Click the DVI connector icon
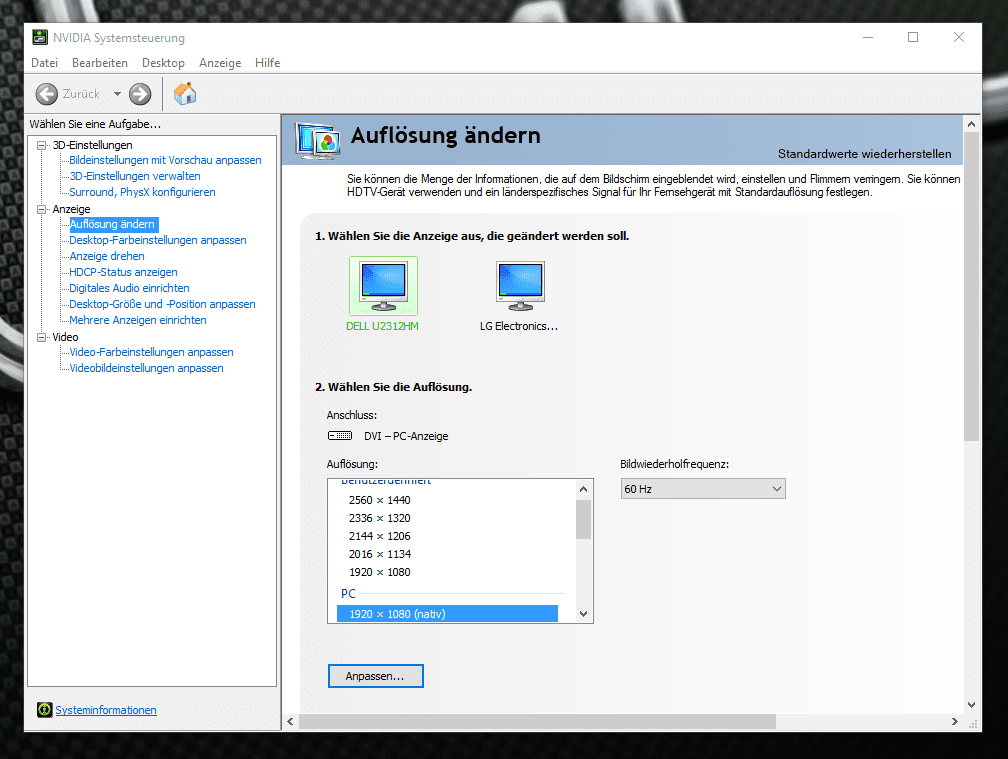The image size is (1008, 759). (x=340, y=436)
